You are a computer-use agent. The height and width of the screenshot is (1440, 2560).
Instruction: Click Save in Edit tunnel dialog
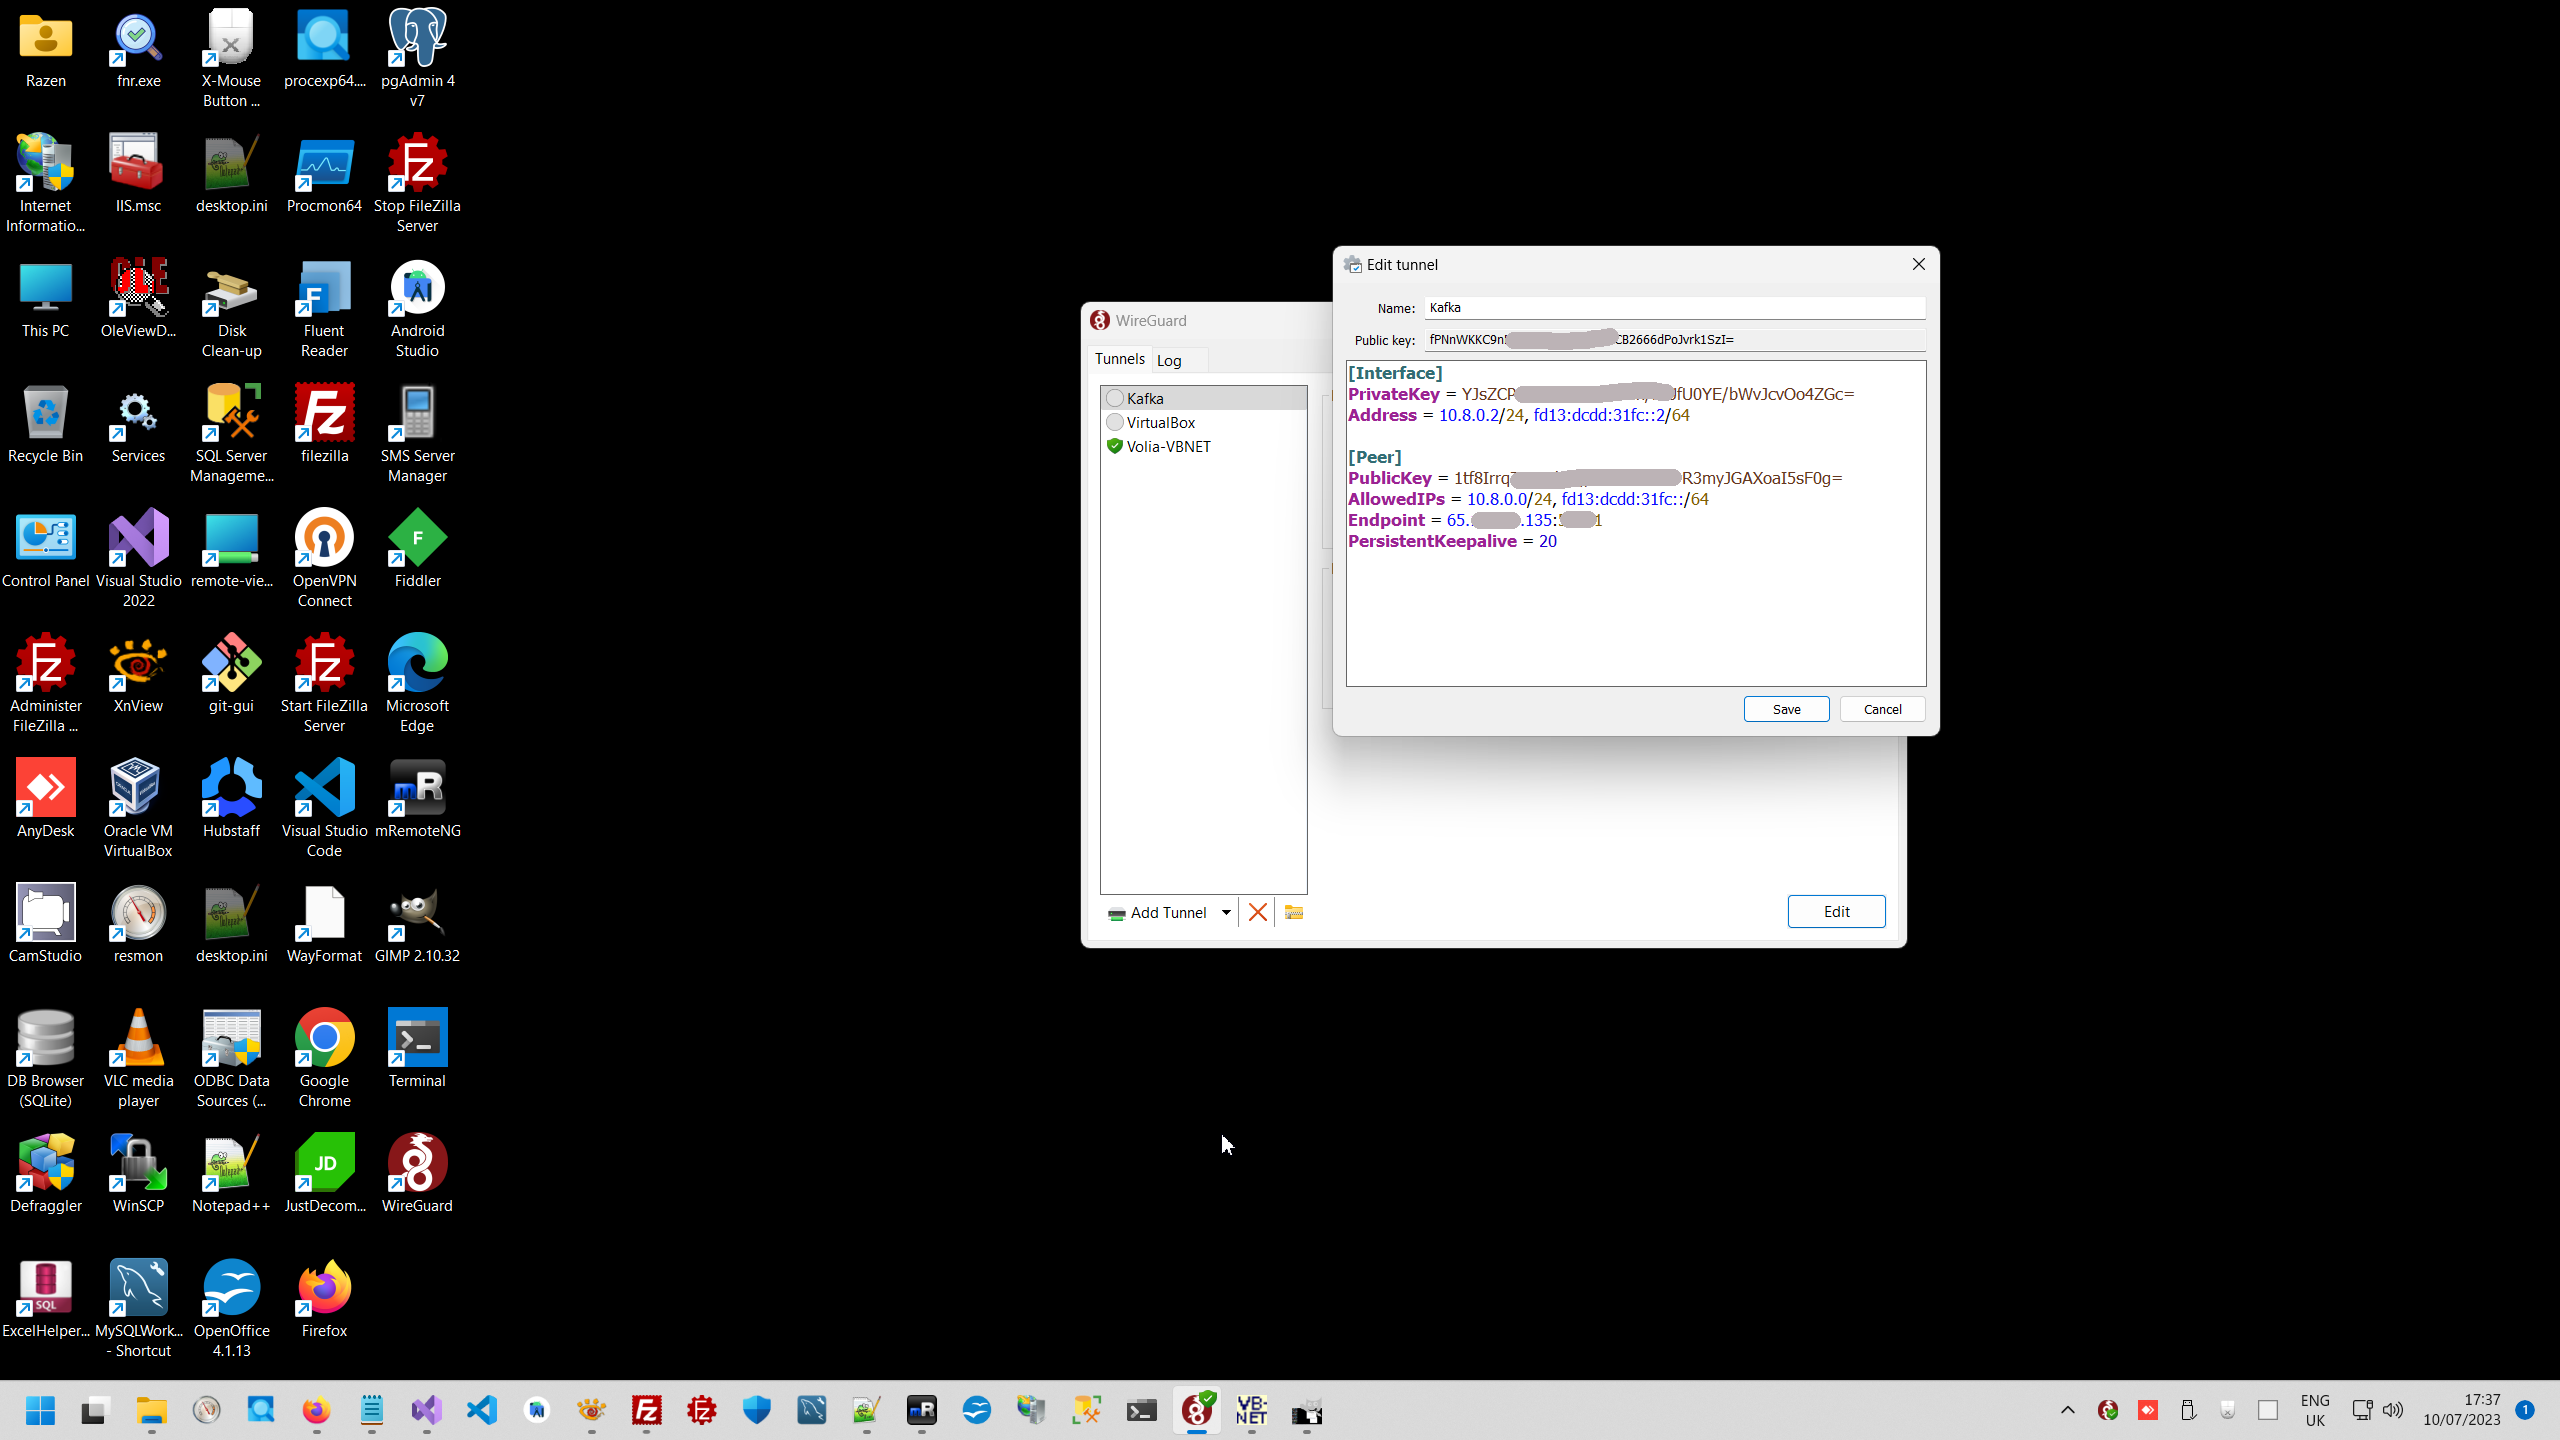[1786, 709]
